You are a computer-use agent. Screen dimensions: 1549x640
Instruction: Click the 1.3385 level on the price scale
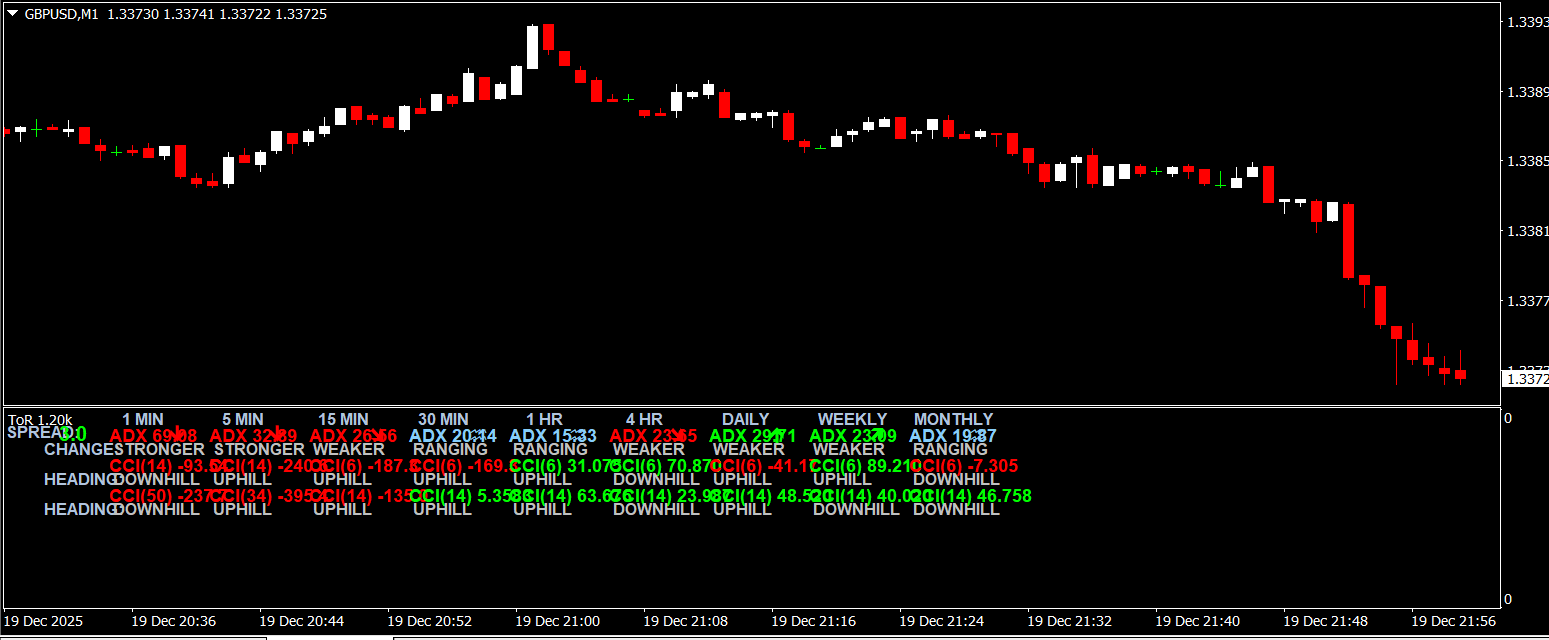1526,161
